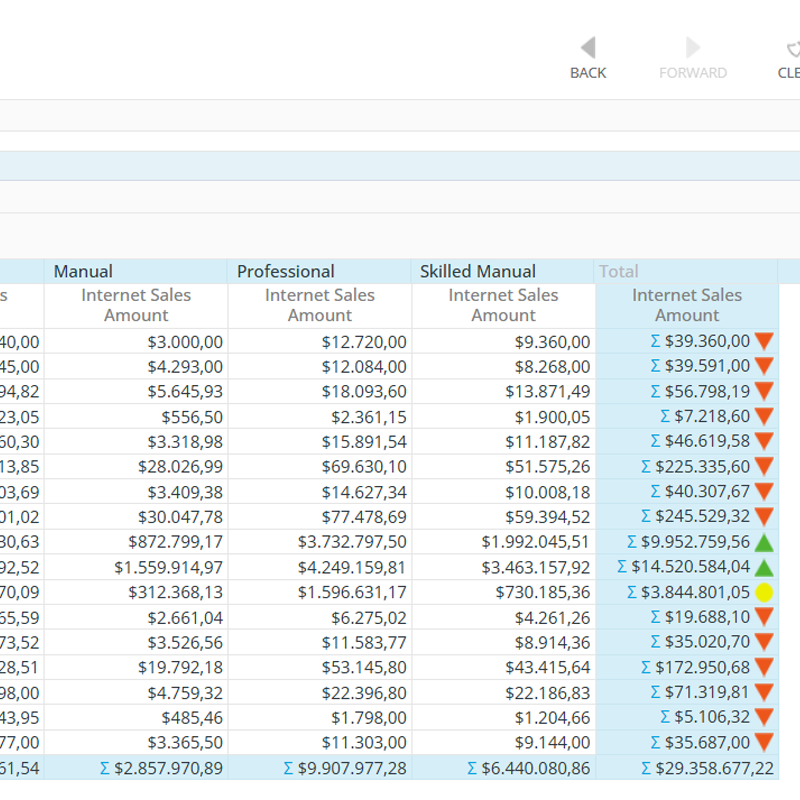Click the sigma icon before $29.358.677,22
The image size is (800, 800).
646,768
